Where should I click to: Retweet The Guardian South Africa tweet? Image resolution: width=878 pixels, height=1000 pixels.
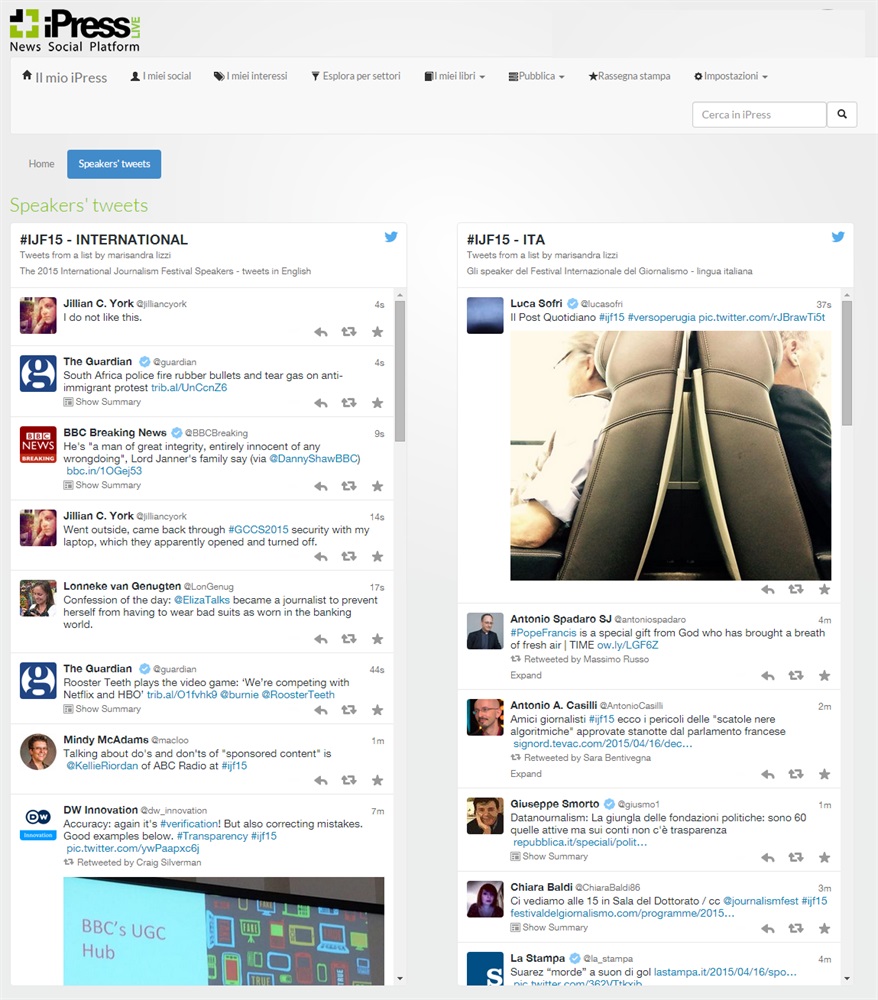pyautogui.click(x=349, y=402)
